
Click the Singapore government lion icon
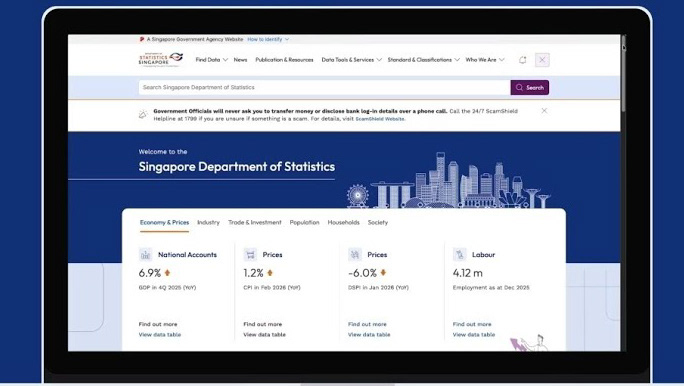click(x=142, y=39)
